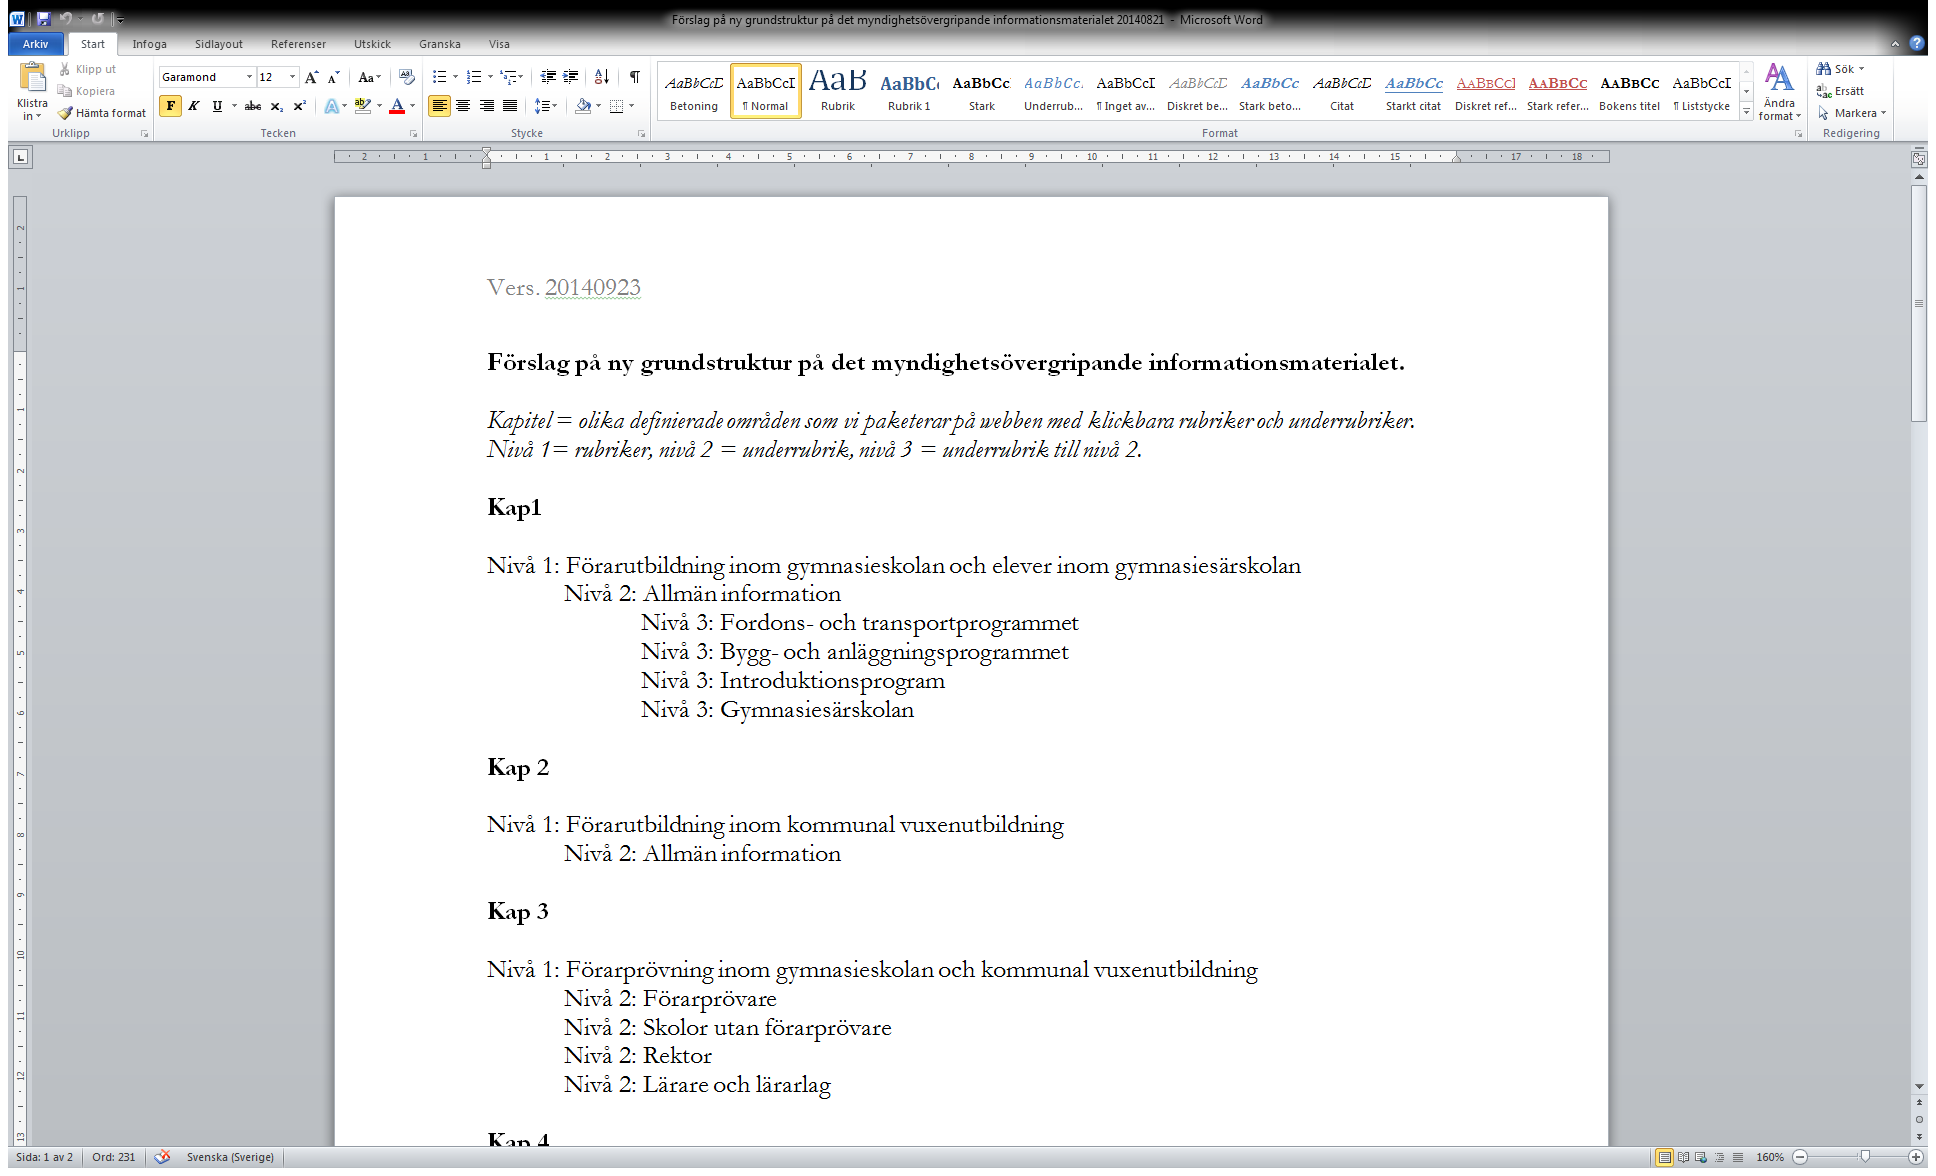Clear formatting with the eraser icon
Viewport: 1936px width, 1176px height.
point(406,77)
